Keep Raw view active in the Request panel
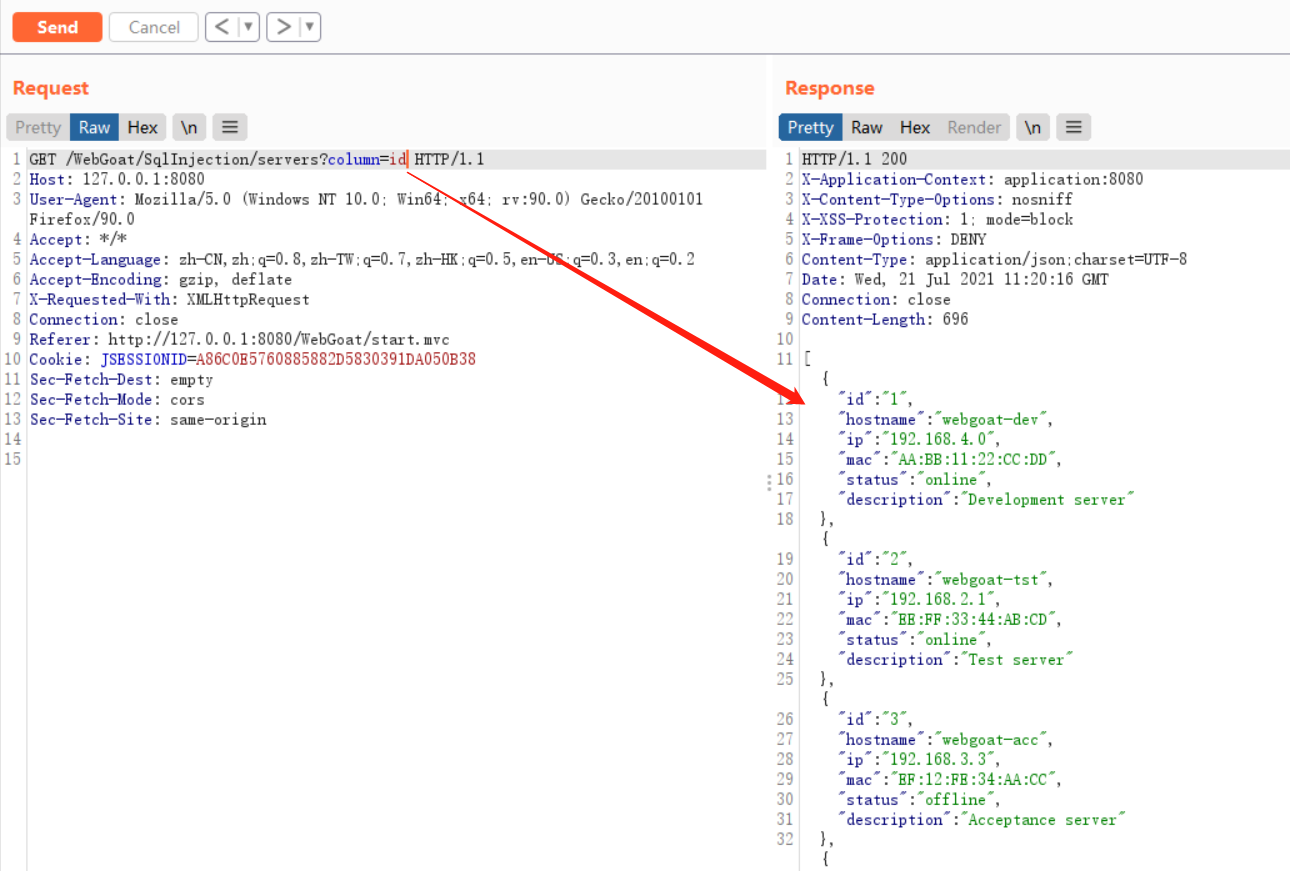This screenshot has width=1290, height=871. click(93, 127)
